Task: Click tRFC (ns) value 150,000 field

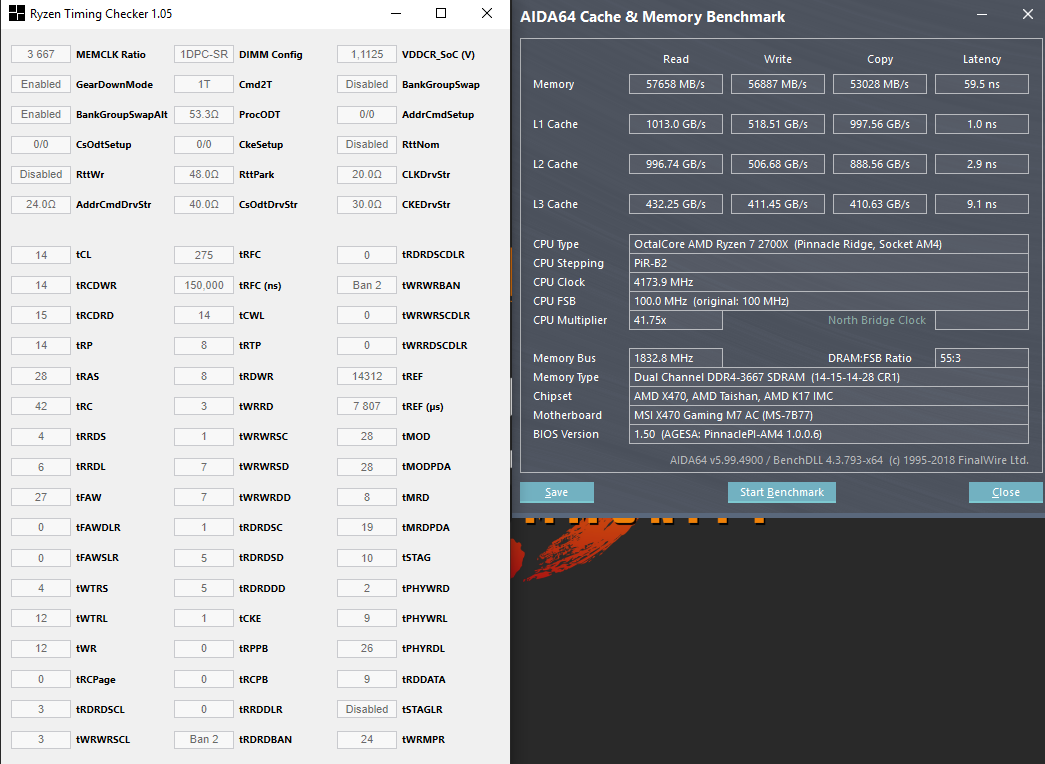Action: 204,285
